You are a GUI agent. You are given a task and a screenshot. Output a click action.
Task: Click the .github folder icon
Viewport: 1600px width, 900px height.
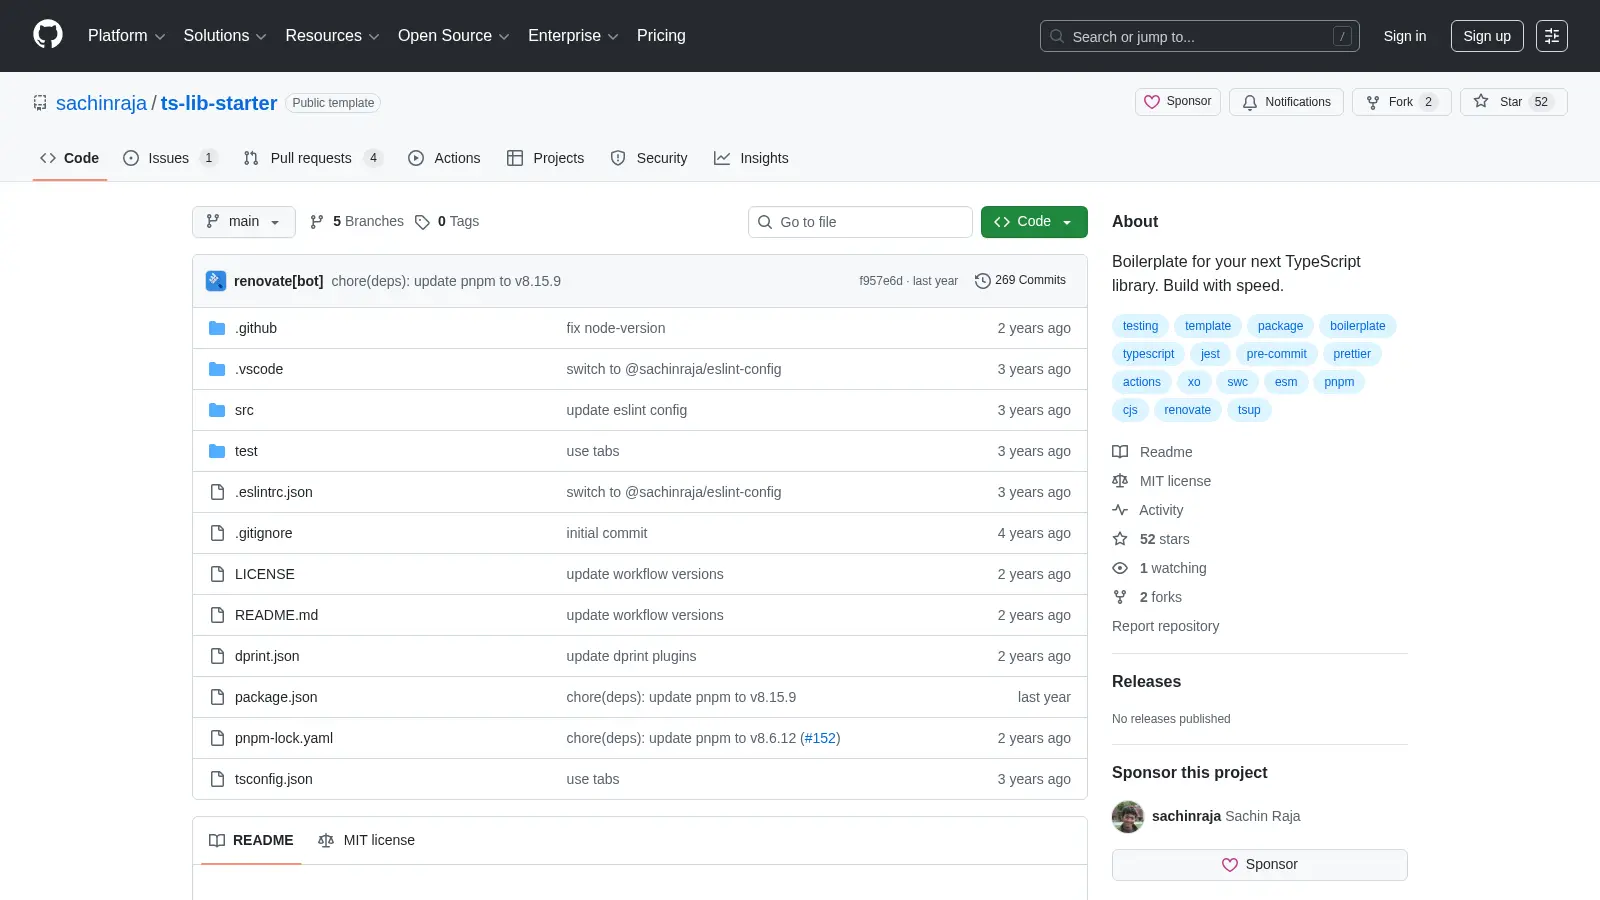pos(217,328)
